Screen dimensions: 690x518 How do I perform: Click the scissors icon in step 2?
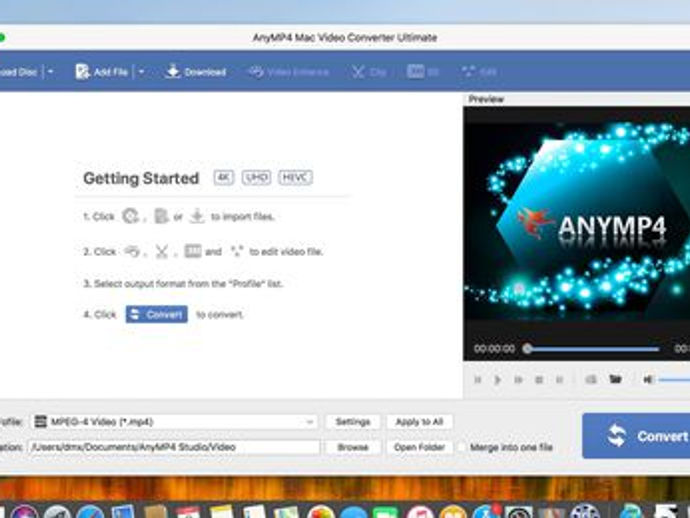tap(161, 251)
